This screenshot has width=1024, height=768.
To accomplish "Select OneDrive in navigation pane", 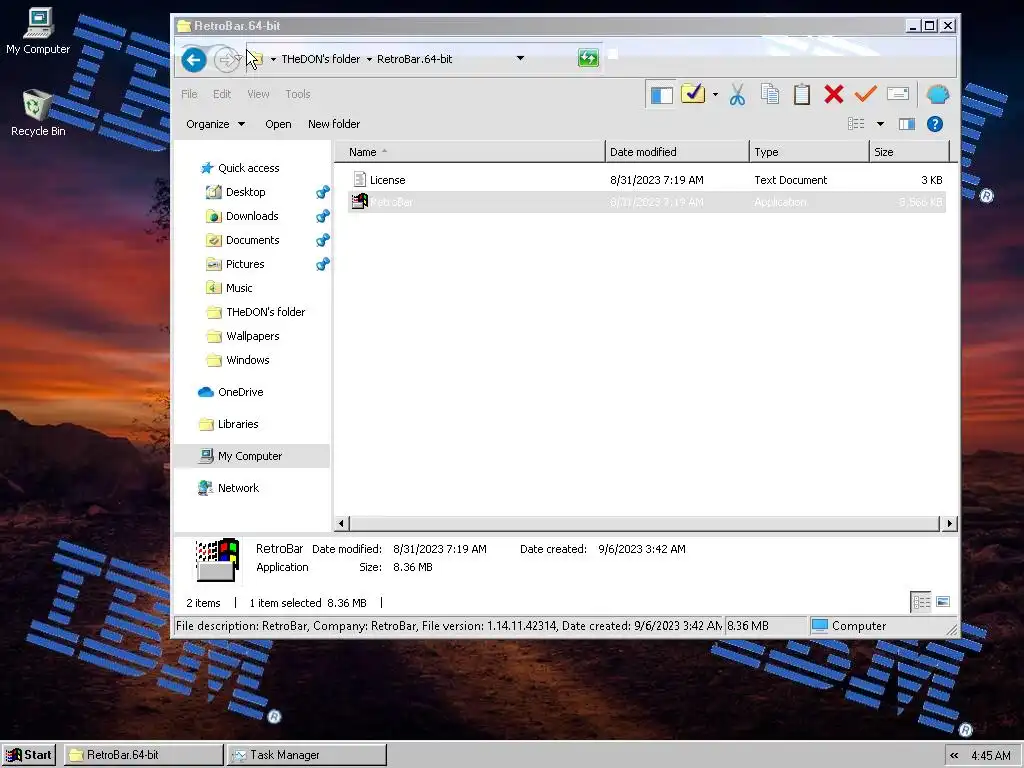I will (x=240, y=392).
